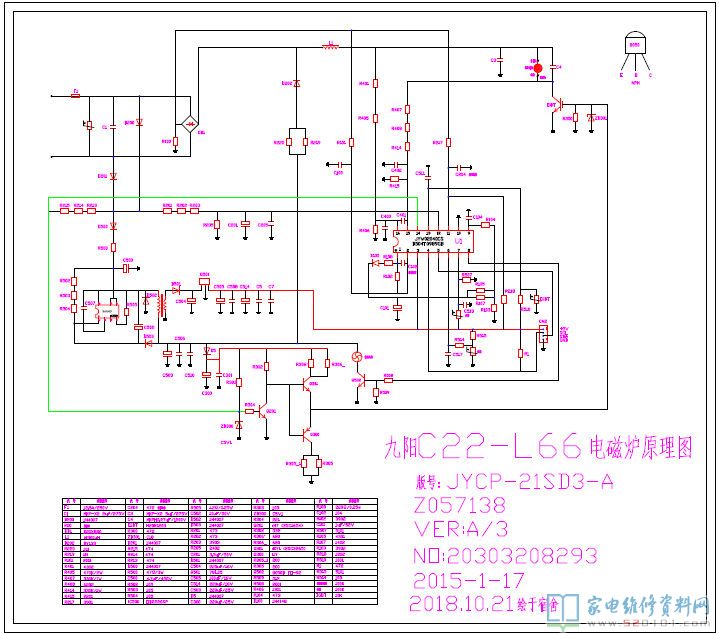Select the L1 inductor coil symbol

coord(331,46)
